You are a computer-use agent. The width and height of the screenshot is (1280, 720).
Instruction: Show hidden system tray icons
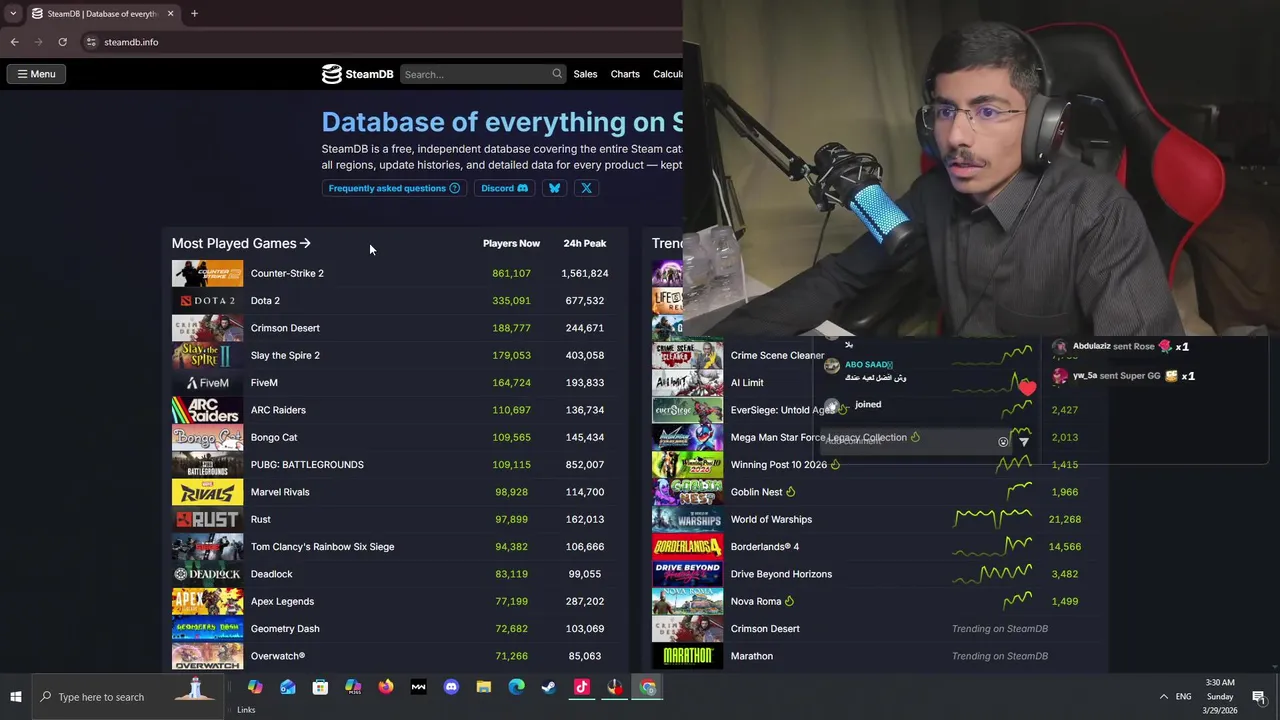pyautogui.click(x=1163, y=697)
